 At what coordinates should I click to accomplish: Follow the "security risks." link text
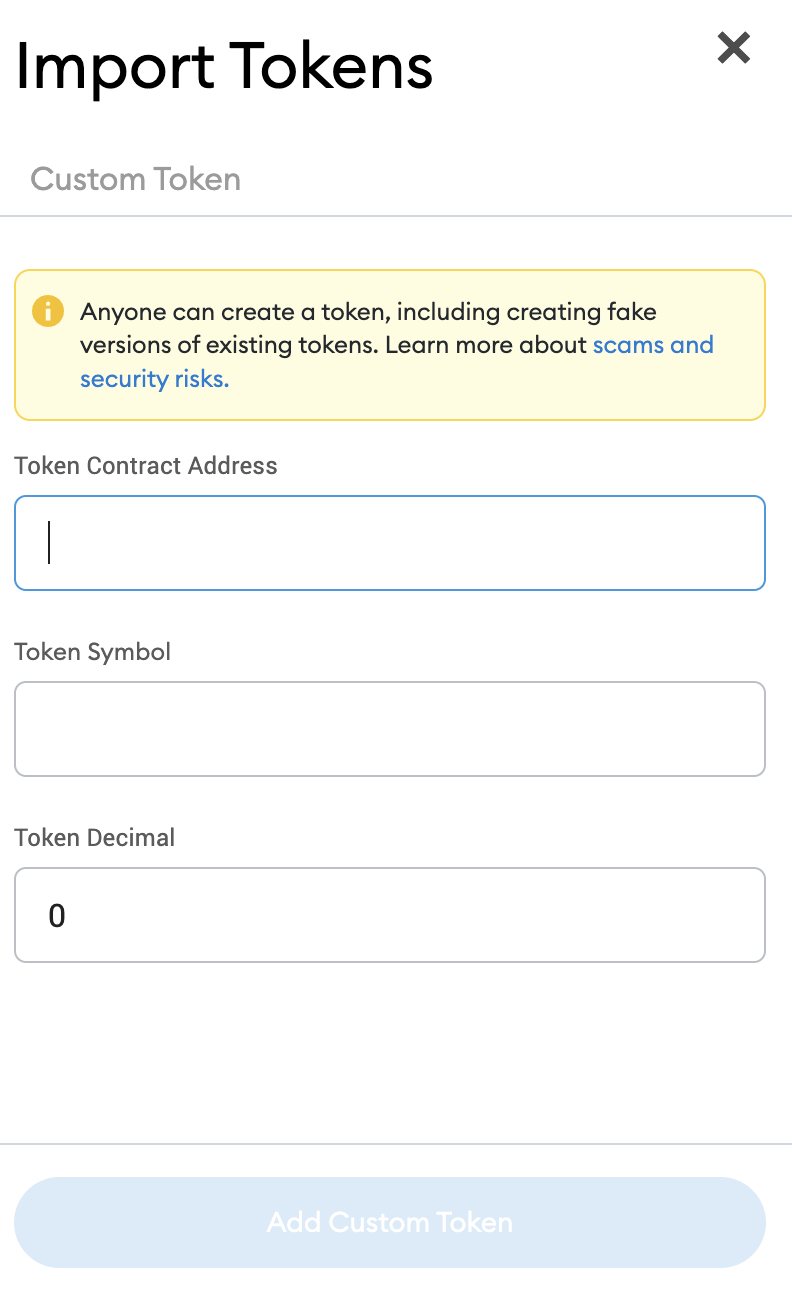[154, 379]
